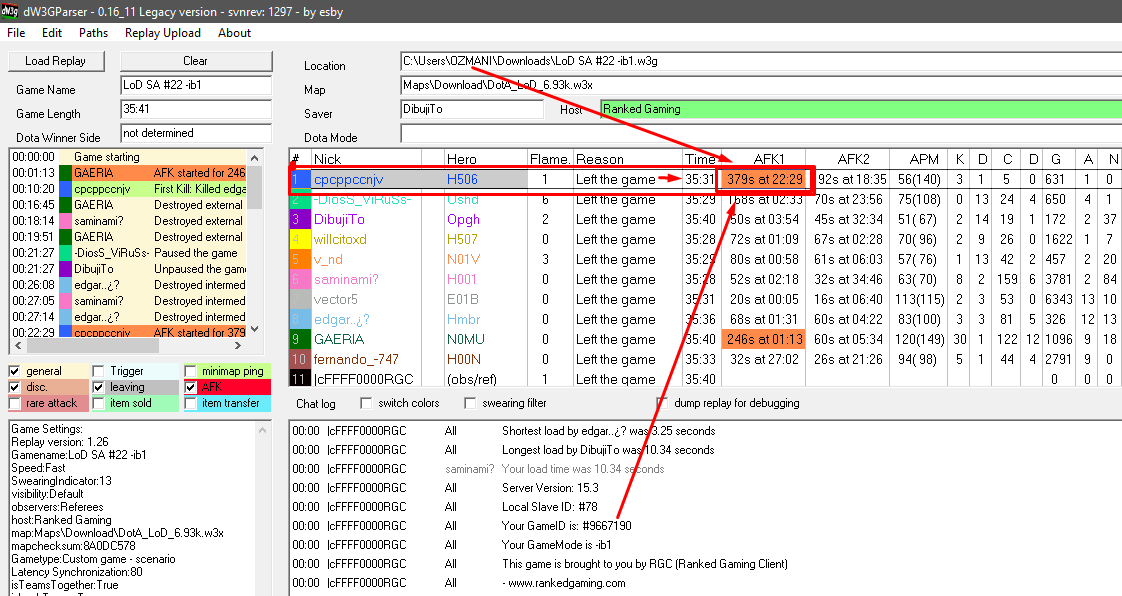Click Game Settings panel scroll up arrow

click(263, 430)
